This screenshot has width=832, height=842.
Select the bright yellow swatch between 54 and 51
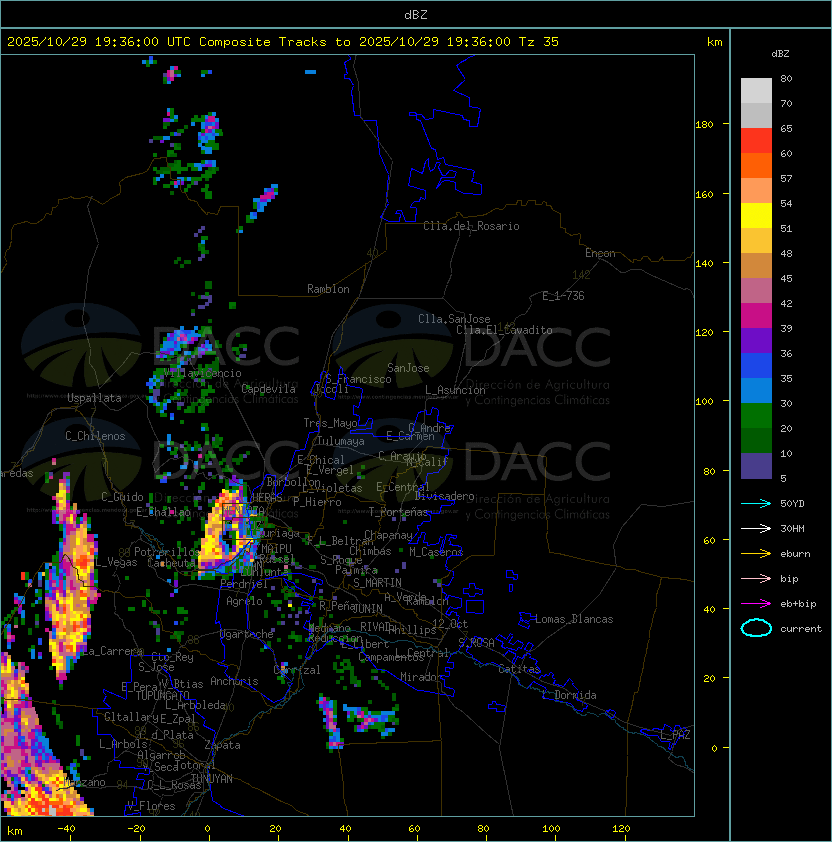(x=756, y=216)
